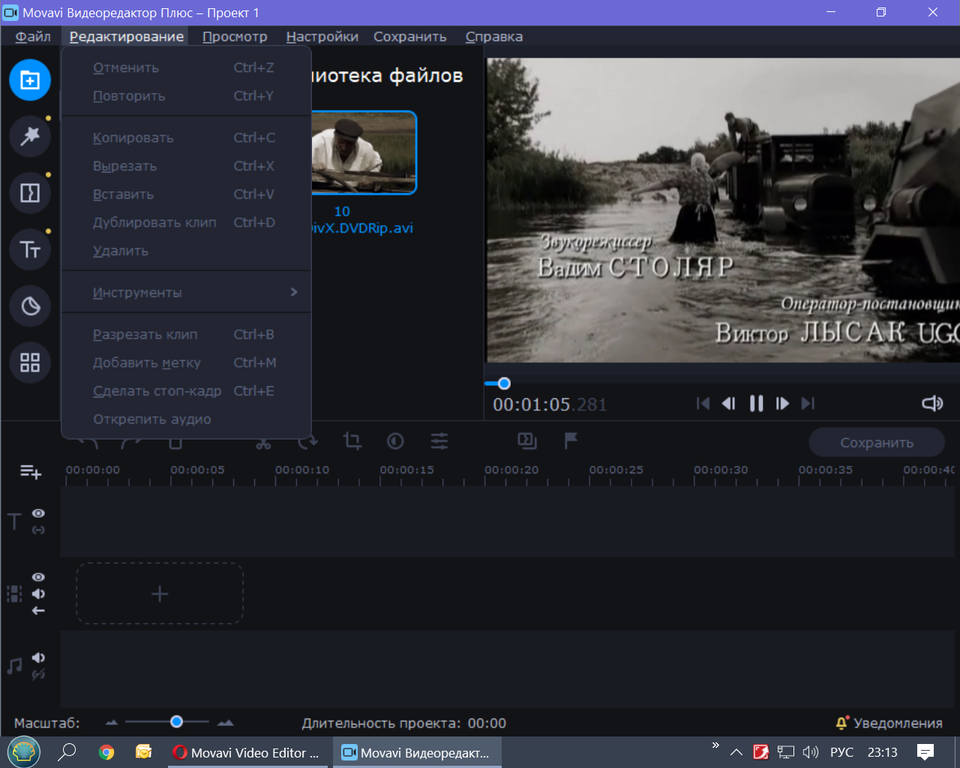The image size is (960, 768).
Task: Zoom out timeline with small mountains icon
Action: (111, 723)
